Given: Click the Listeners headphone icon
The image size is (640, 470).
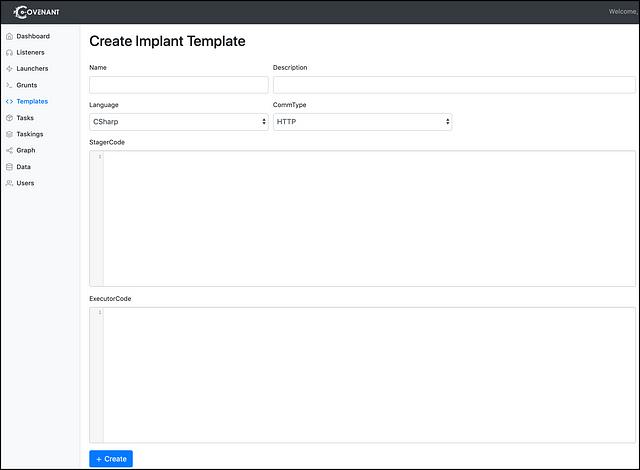Looking at the screenshot, I should click(x=9, y=53).
